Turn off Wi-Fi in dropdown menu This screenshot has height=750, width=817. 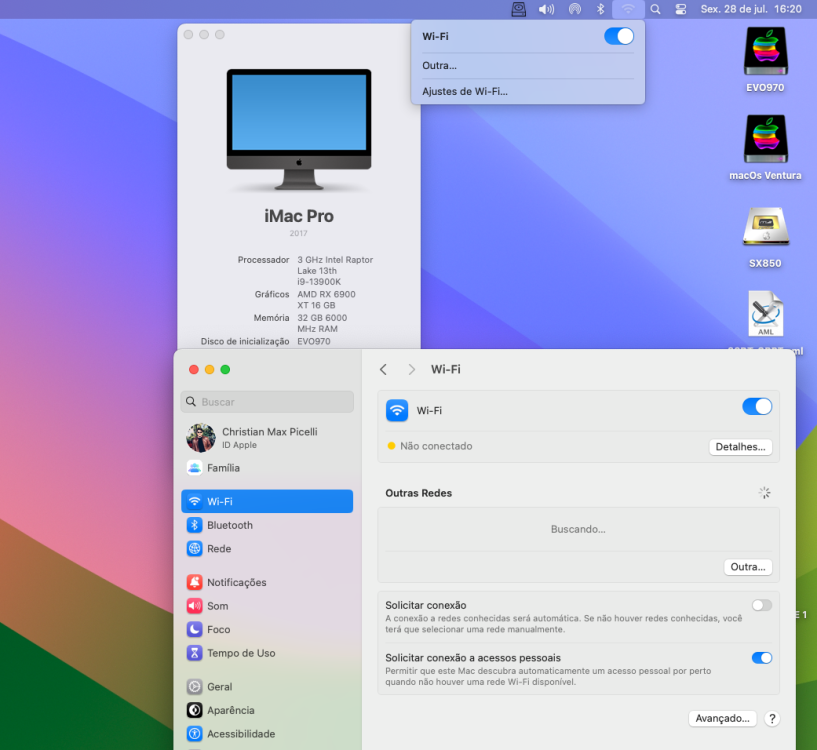click(x=618, y=36)
